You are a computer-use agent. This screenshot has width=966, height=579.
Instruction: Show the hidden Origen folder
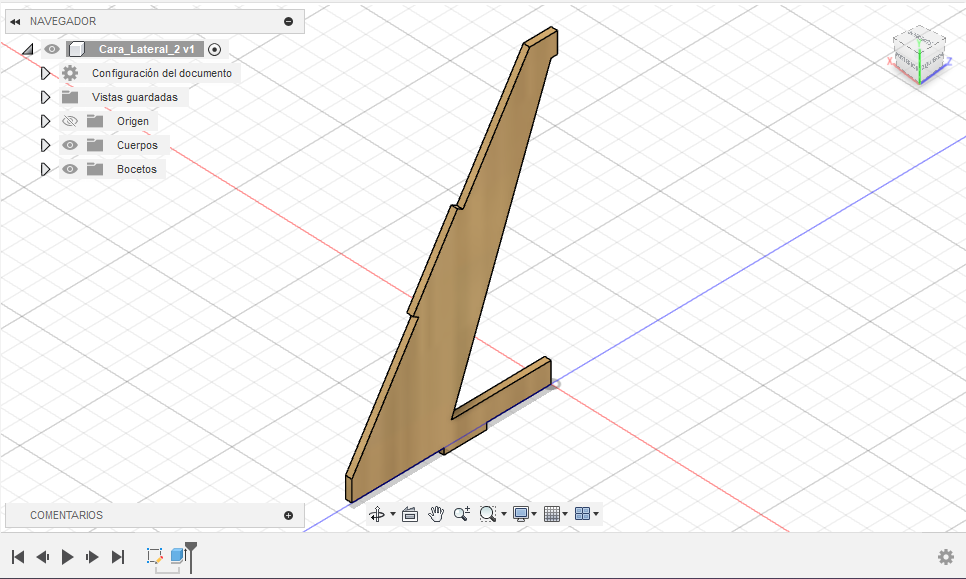(x=70, y=121)
